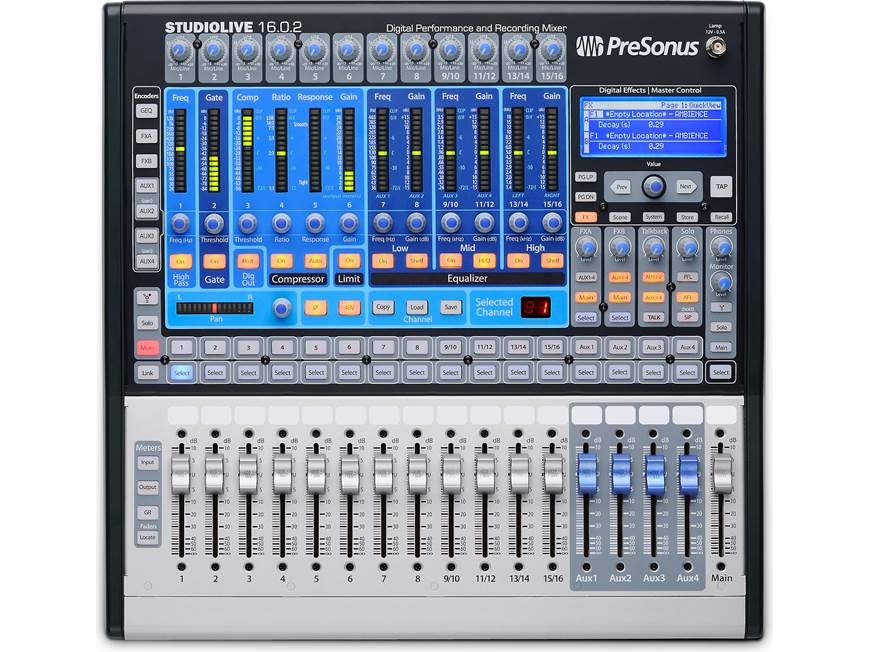Toggle the 48V phantom power button
Screen dimensions: 869x652
click(x=349, y=307)
